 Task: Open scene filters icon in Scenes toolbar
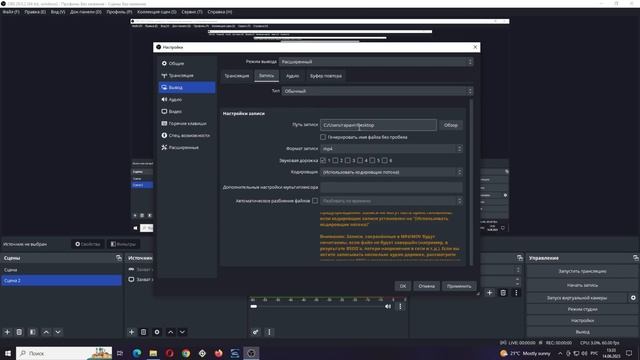[33, 332]
